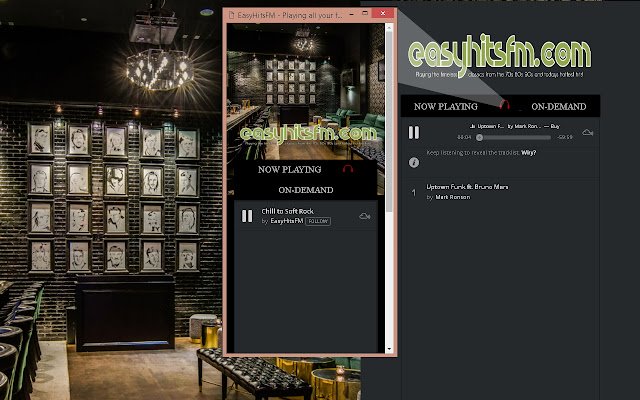Click the progress bar track to seek
The height and width of the screenshot is (400, 640).
(x=514, y=138)
